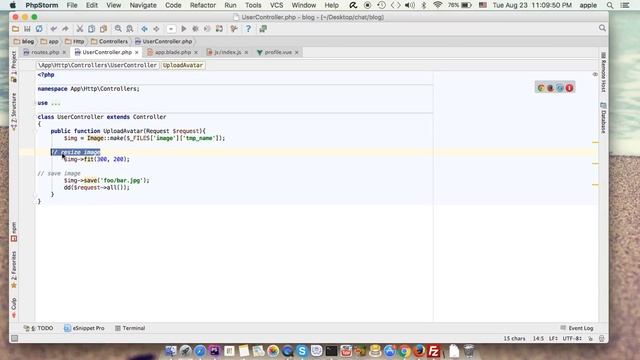Open the VCS menu

tap(276, 5)
